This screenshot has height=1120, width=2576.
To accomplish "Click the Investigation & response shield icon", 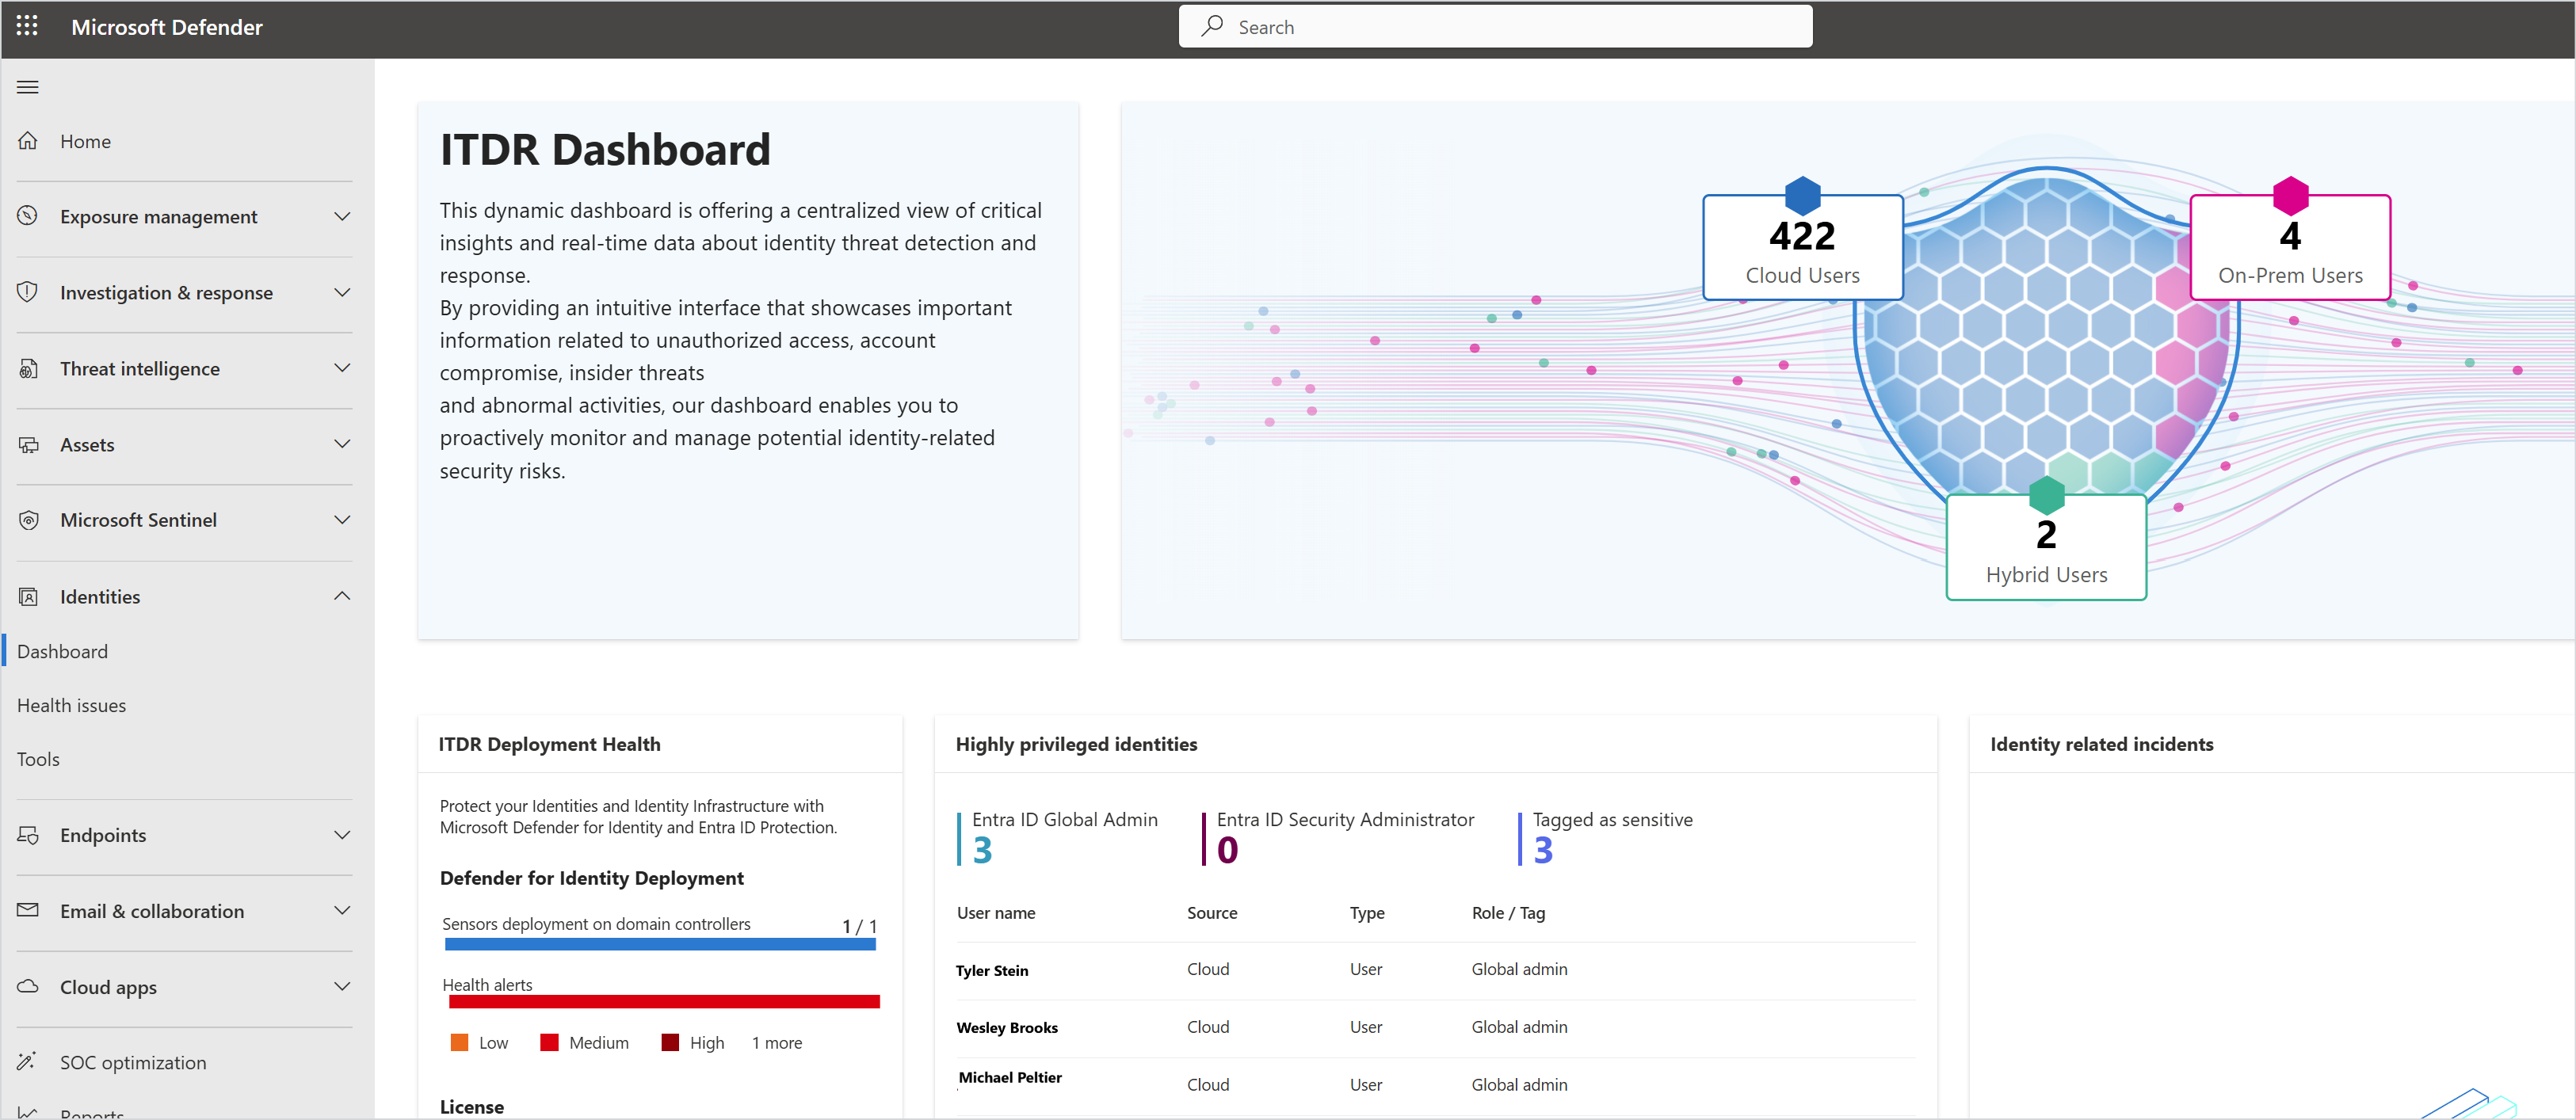I will pos(28,292).
